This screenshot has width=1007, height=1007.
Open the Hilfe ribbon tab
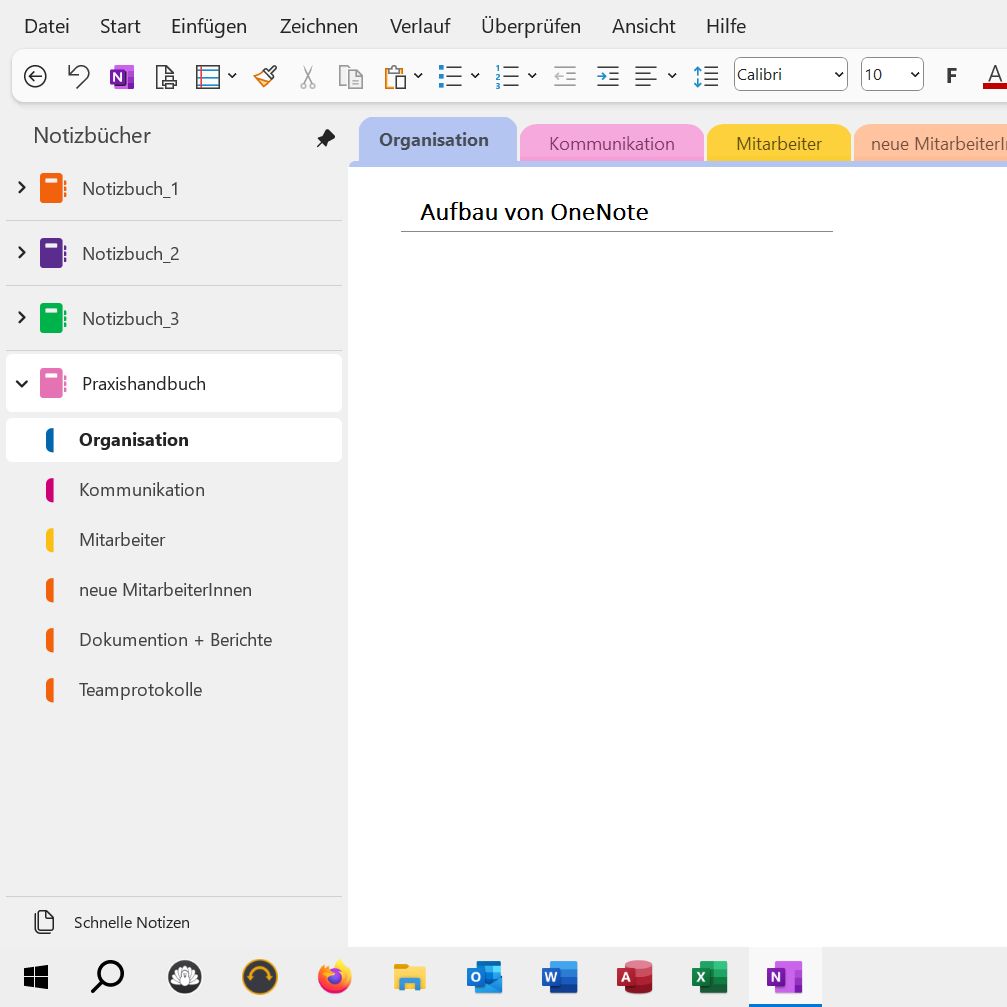click(x=726, y=26)
